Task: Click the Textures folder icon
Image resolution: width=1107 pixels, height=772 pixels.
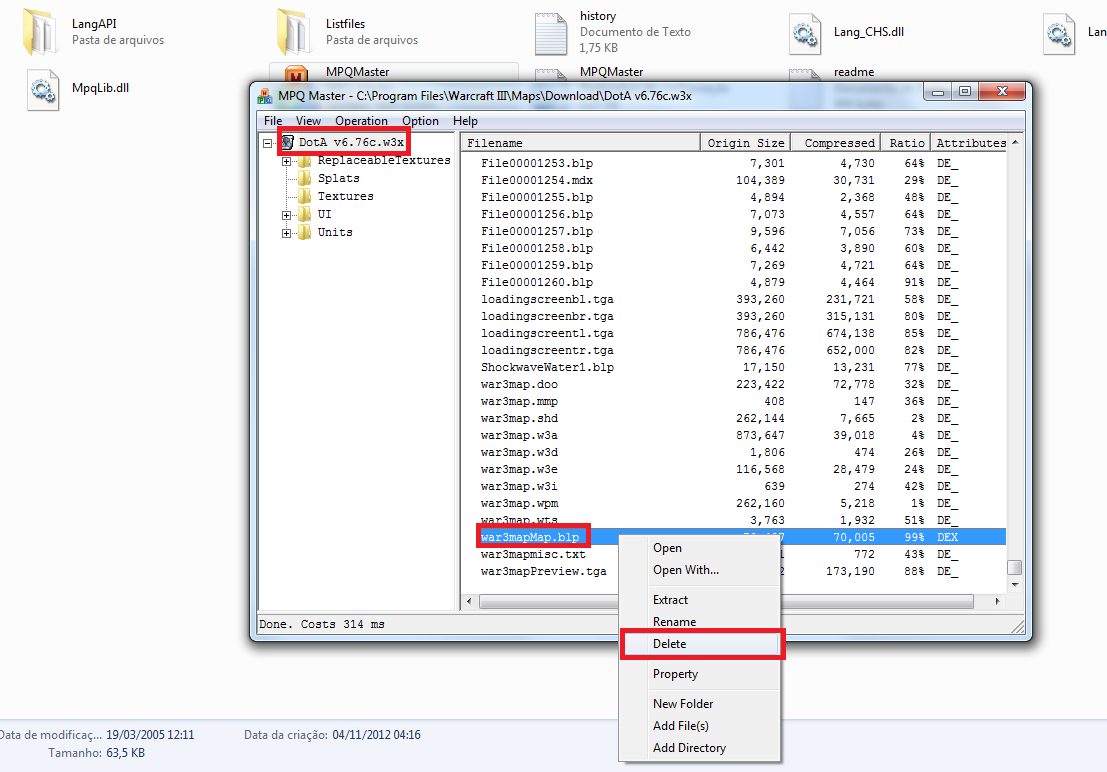Action: [x=305, y=196]
